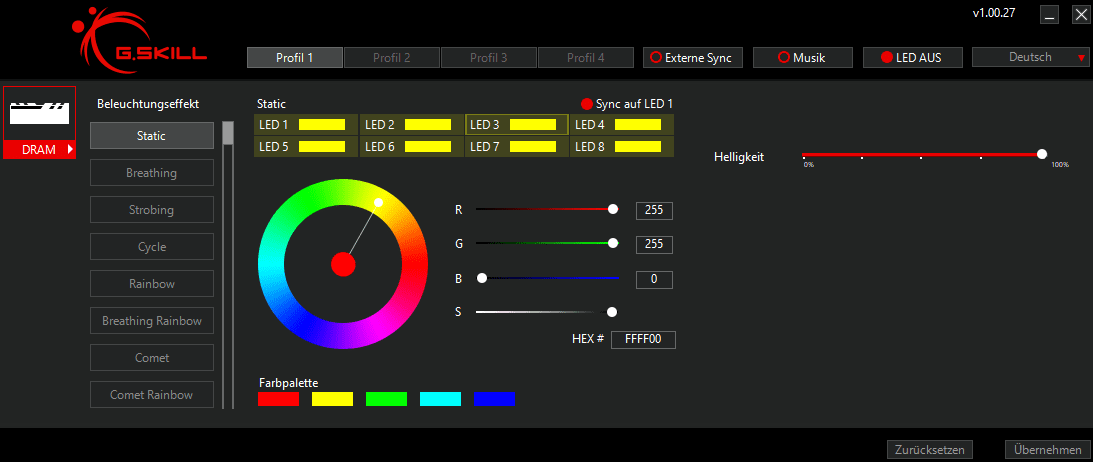Viewport: 1093px width, 462px height.
Task: Pick red from the Farbpalette
Action: tap(278, 399)
